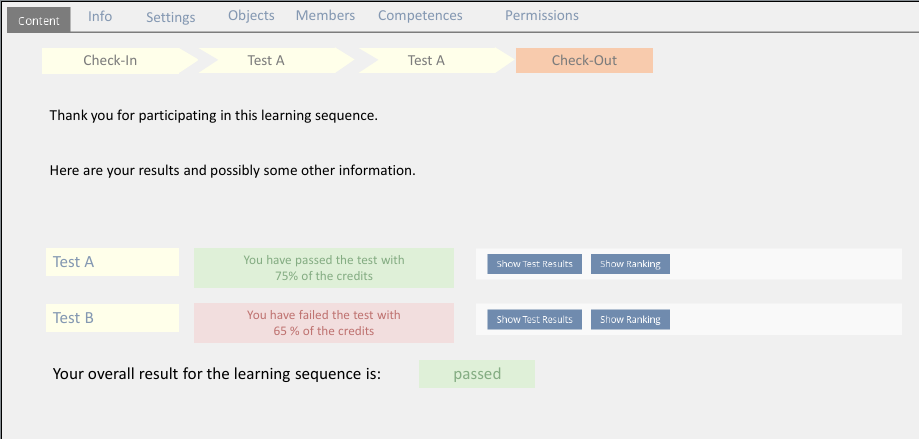Select the Members tab
Screen dimensions: 919x439
pos(325,16)
